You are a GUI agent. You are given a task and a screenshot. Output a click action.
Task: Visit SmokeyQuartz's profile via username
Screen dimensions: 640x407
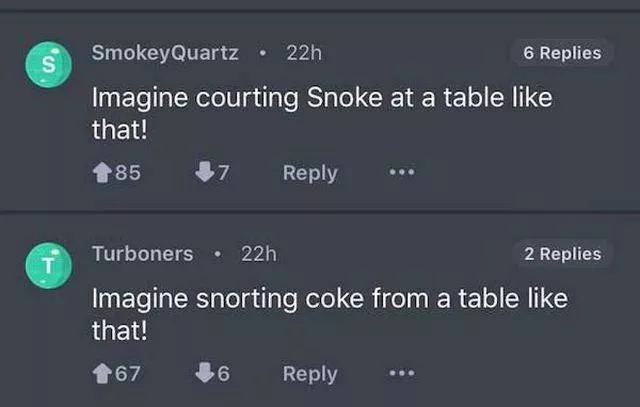coord(165,53)
